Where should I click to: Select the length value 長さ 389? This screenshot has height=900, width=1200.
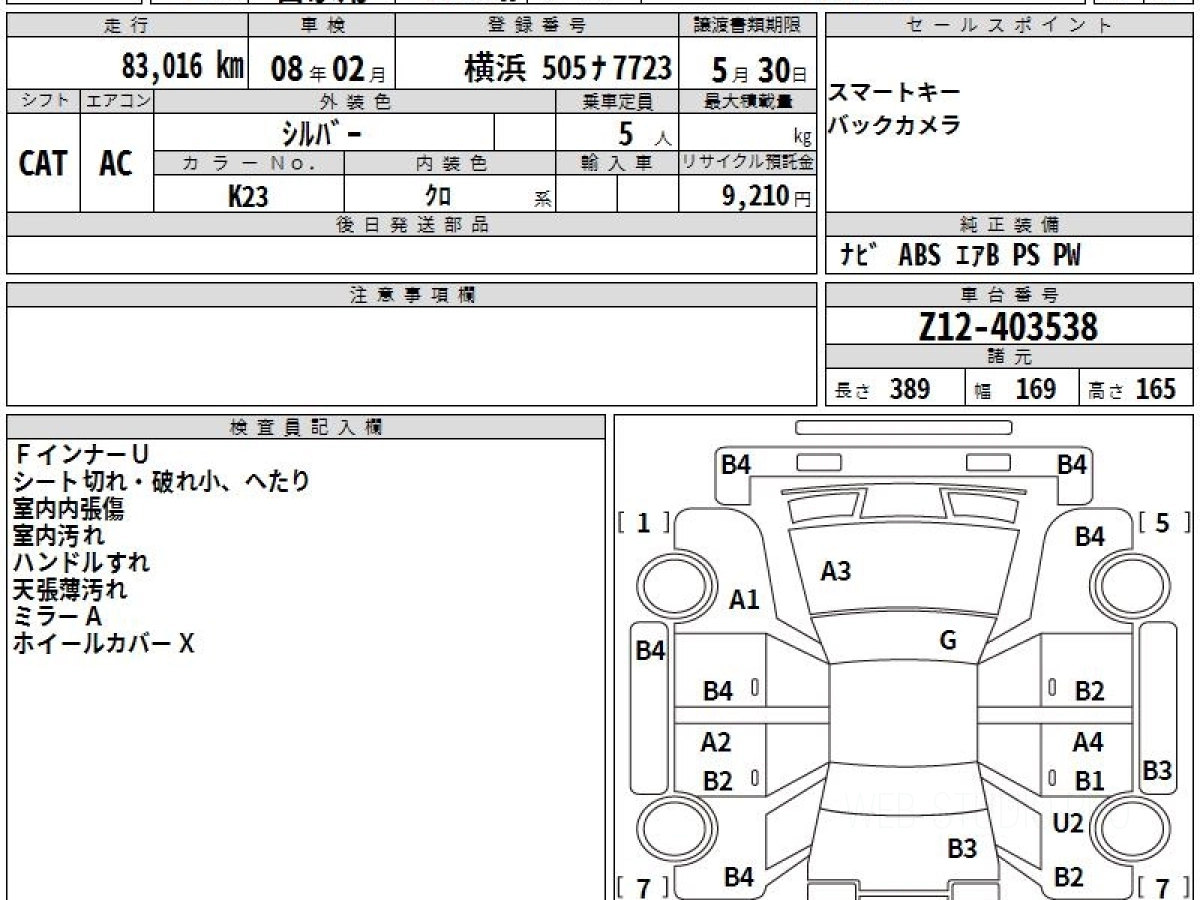882,389
